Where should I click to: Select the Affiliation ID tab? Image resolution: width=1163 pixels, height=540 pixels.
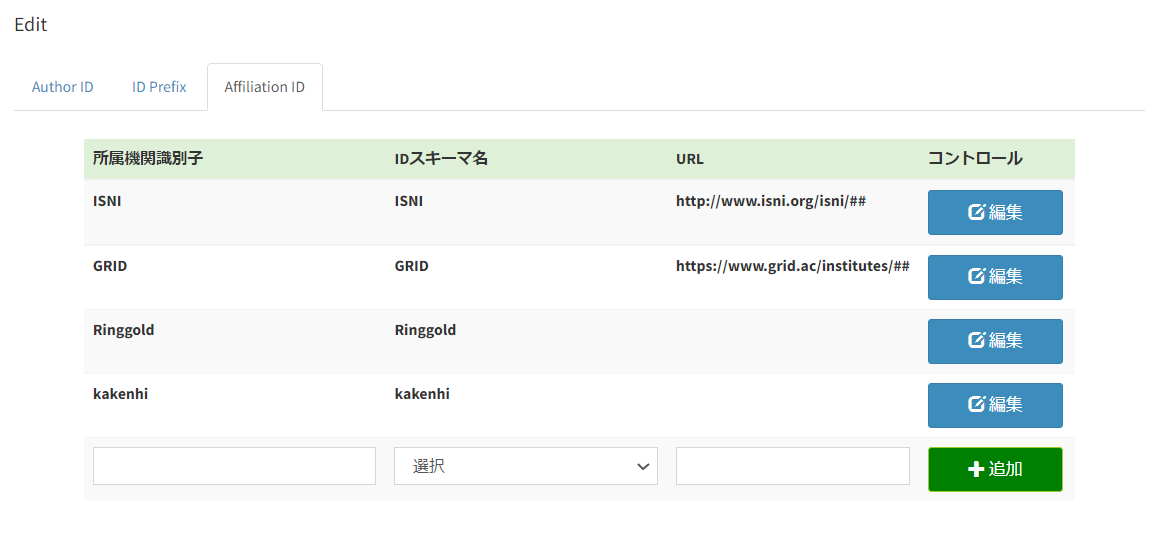(264, 87)
